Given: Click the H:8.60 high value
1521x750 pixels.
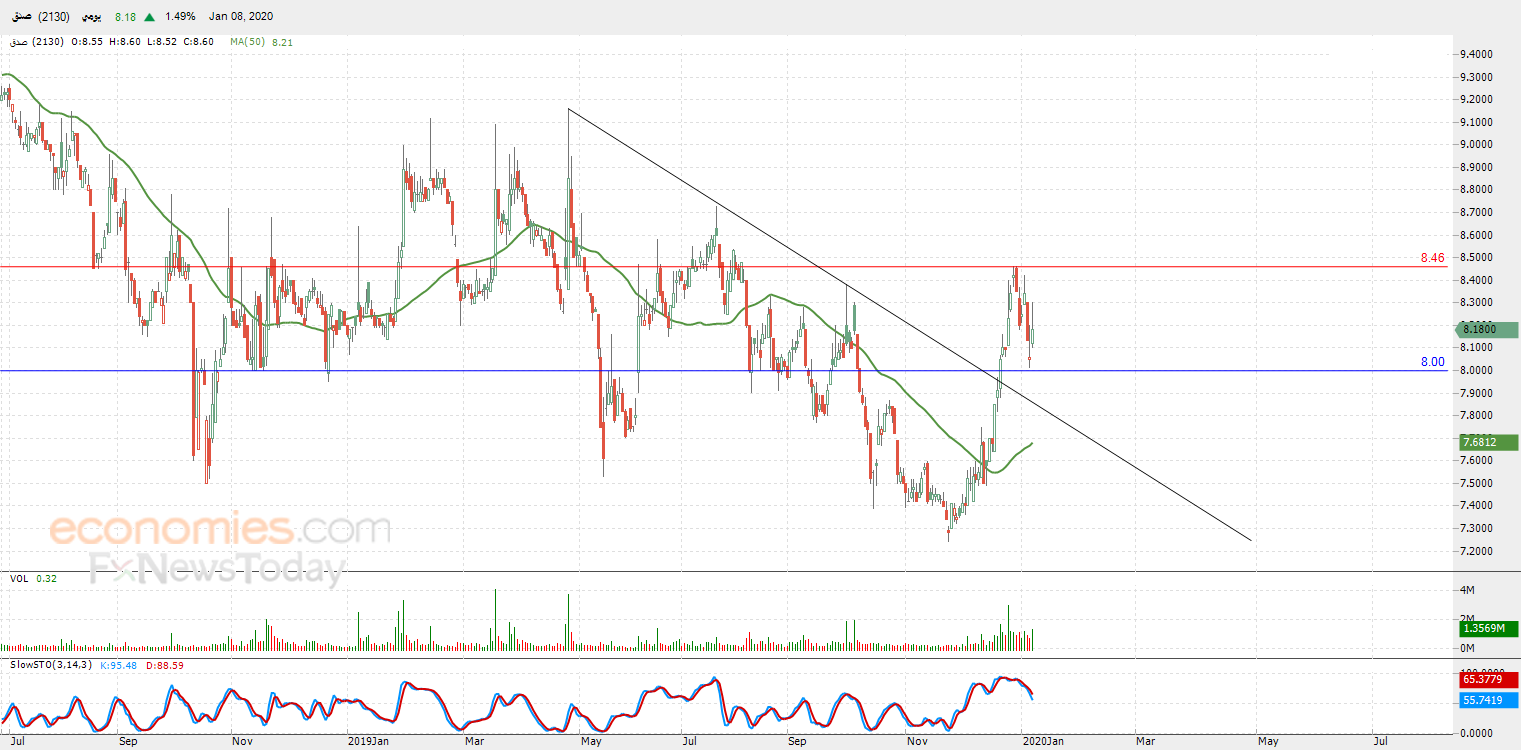Looking at the screenshot, I should tap(125, 42).
